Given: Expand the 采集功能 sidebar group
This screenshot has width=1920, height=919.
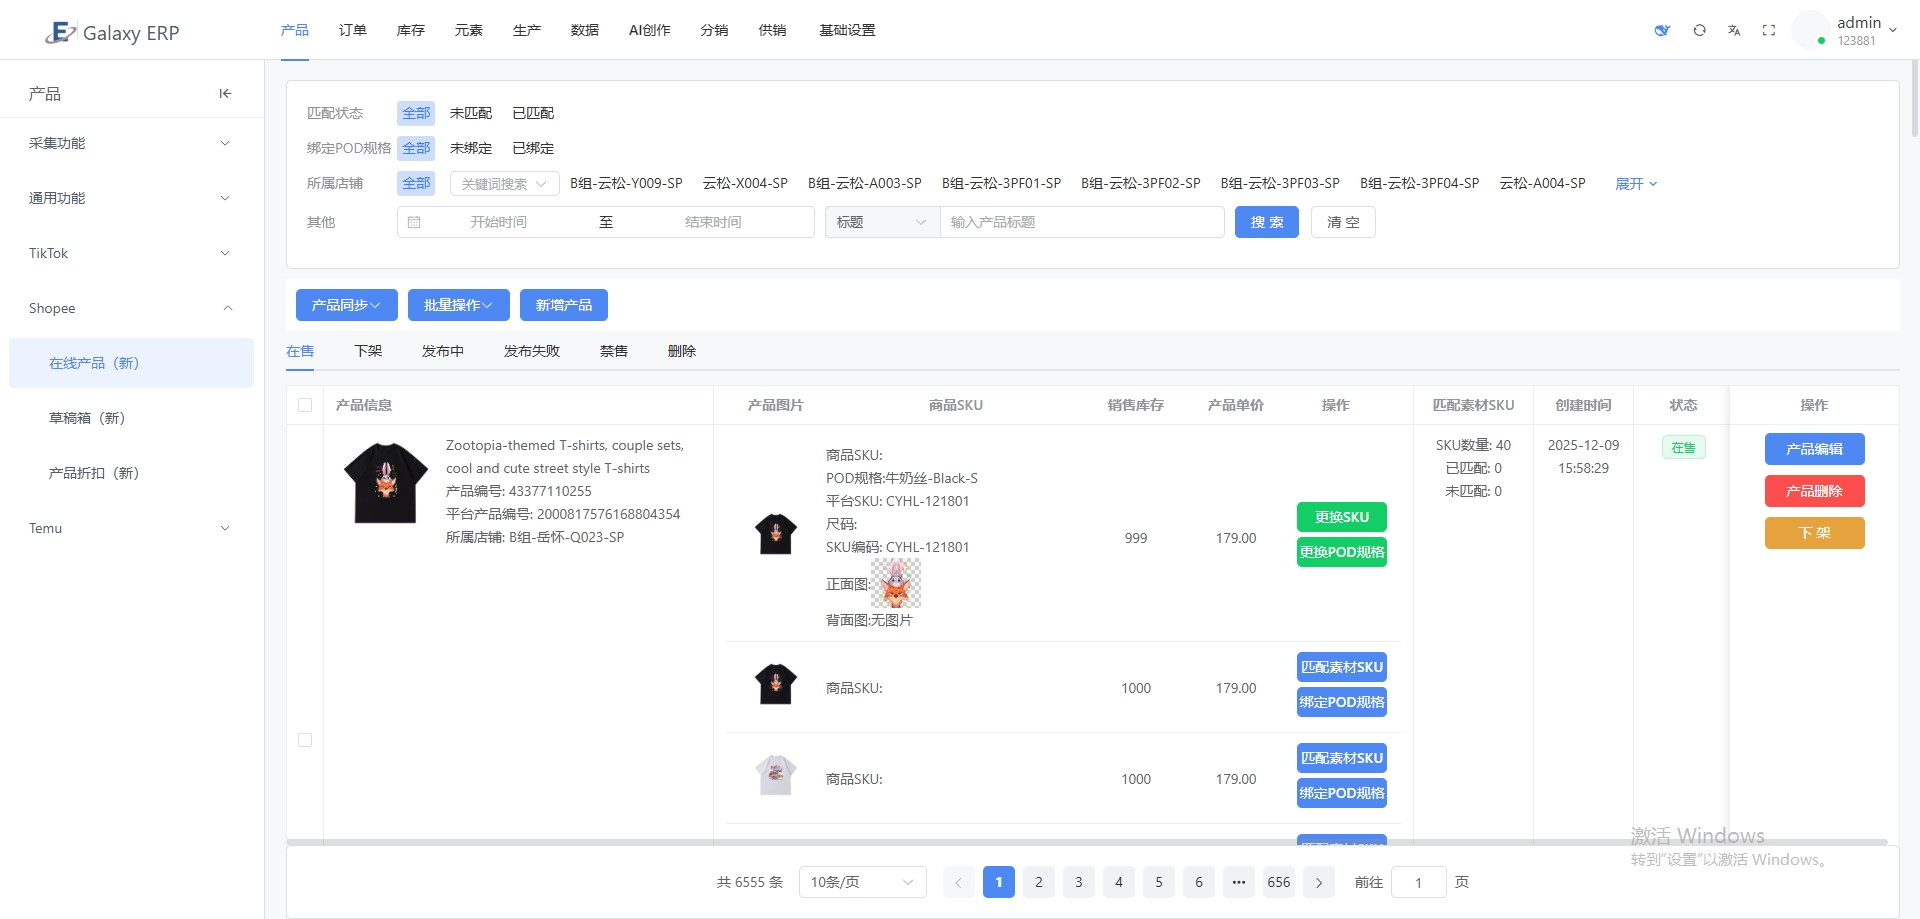Looking at the screenshot, I should point(131,143).
